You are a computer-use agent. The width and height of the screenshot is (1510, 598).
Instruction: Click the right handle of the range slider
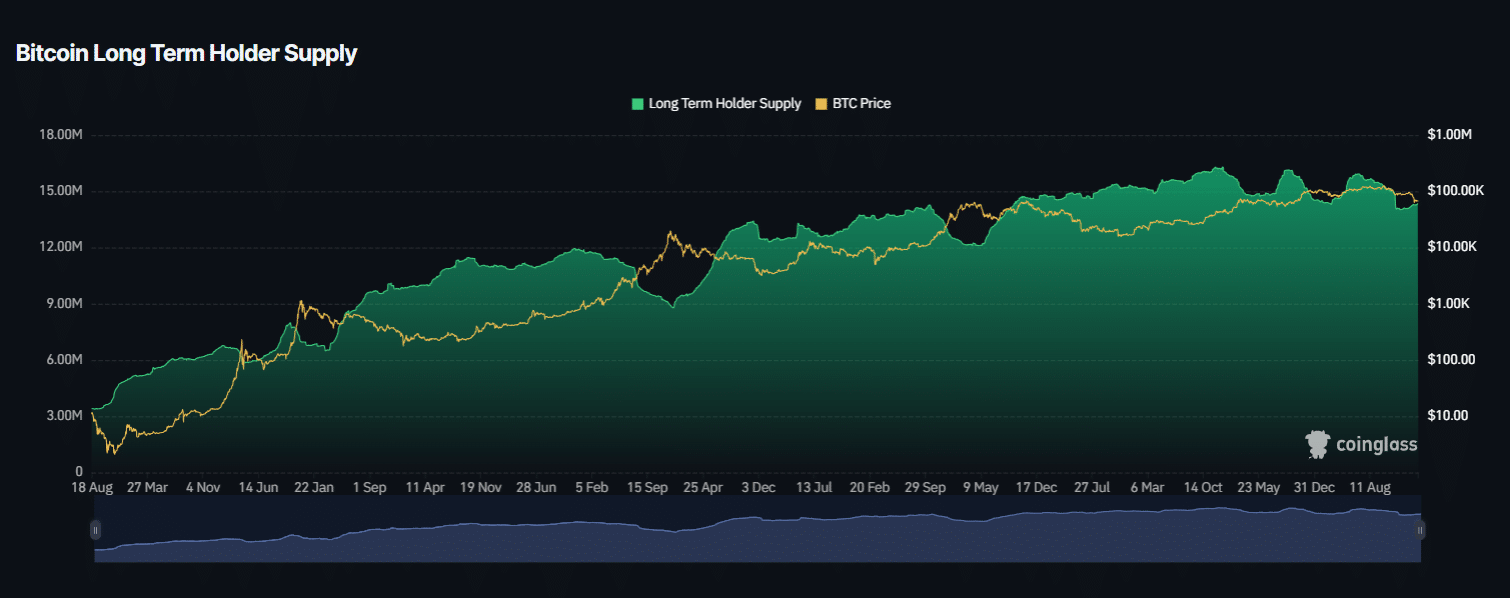tap(1420, 530)
